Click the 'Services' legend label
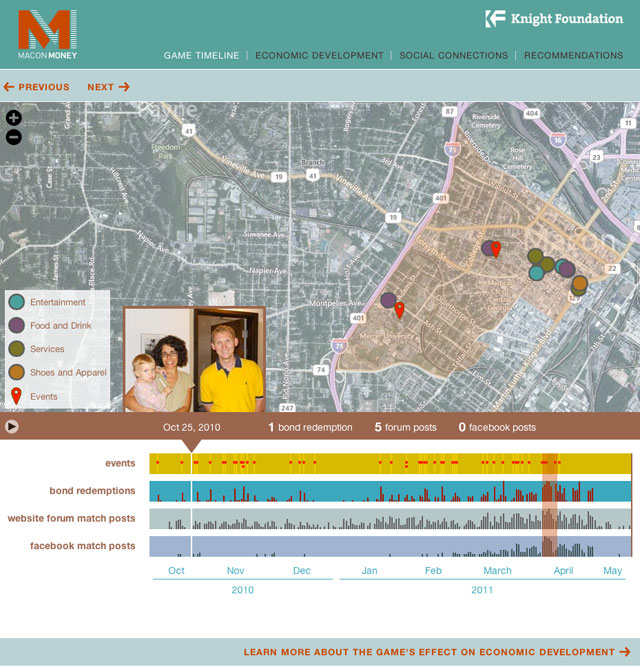Screen dimensions: 640x667 point(47,349)
